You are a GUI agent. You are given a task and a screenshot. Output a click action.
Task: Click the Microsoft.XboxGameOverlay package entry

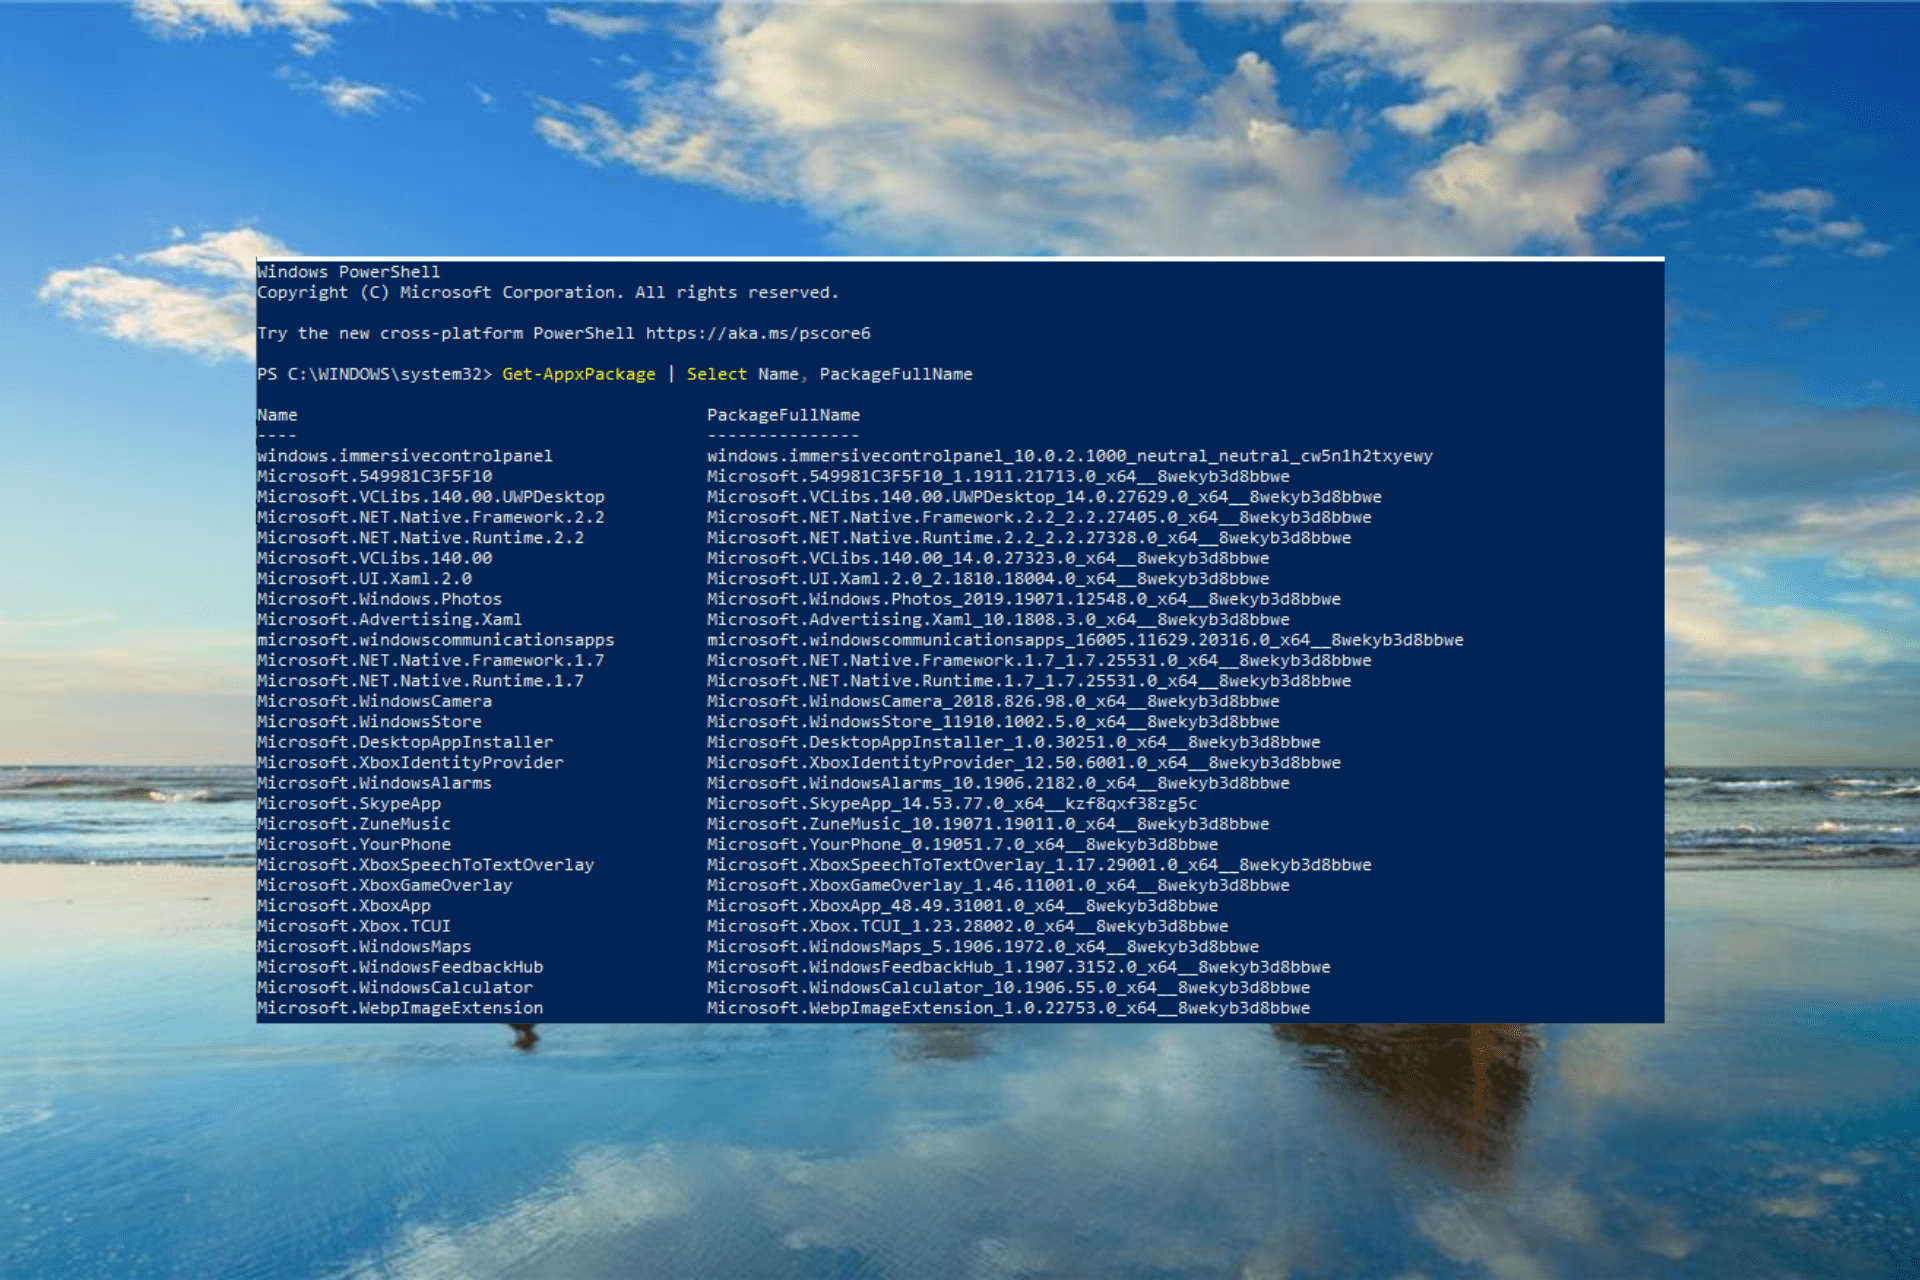(x=385, y=885)
